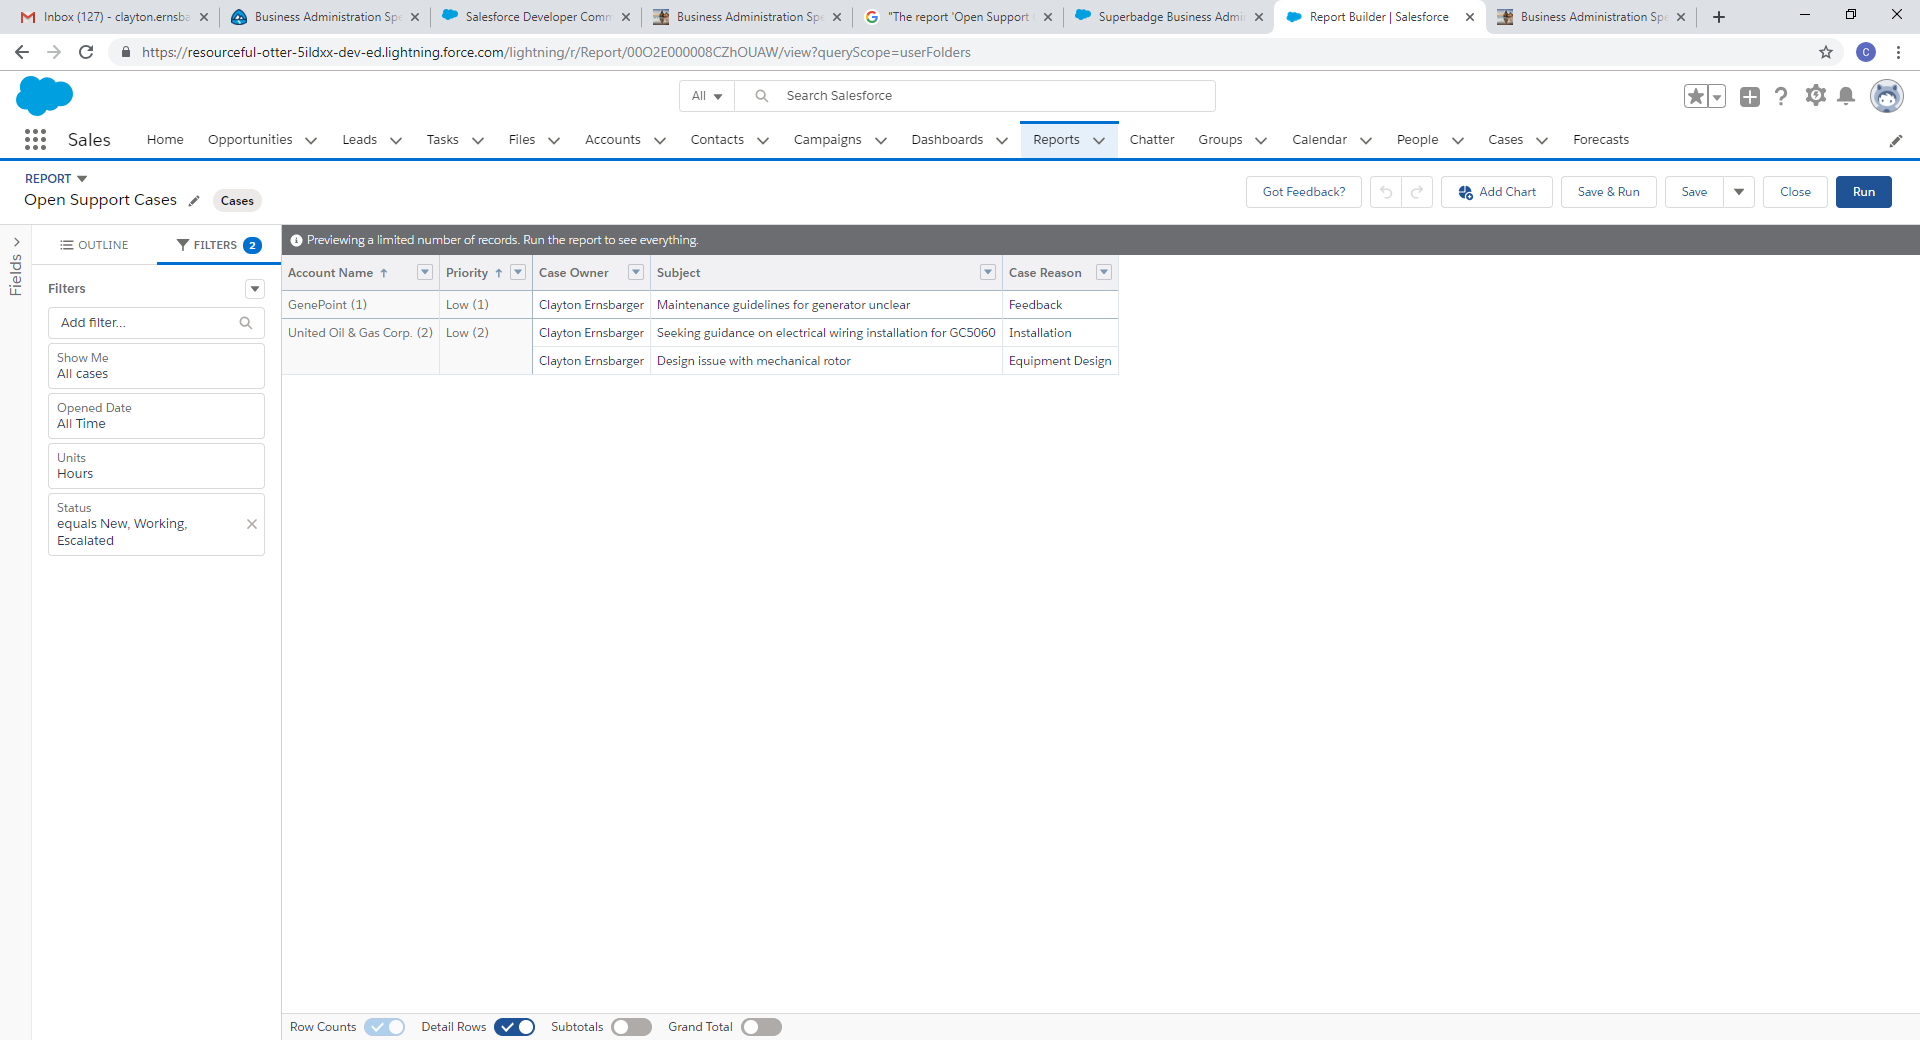
Task: Edit the Opened Date All Time filter
Action: [156, 416]
